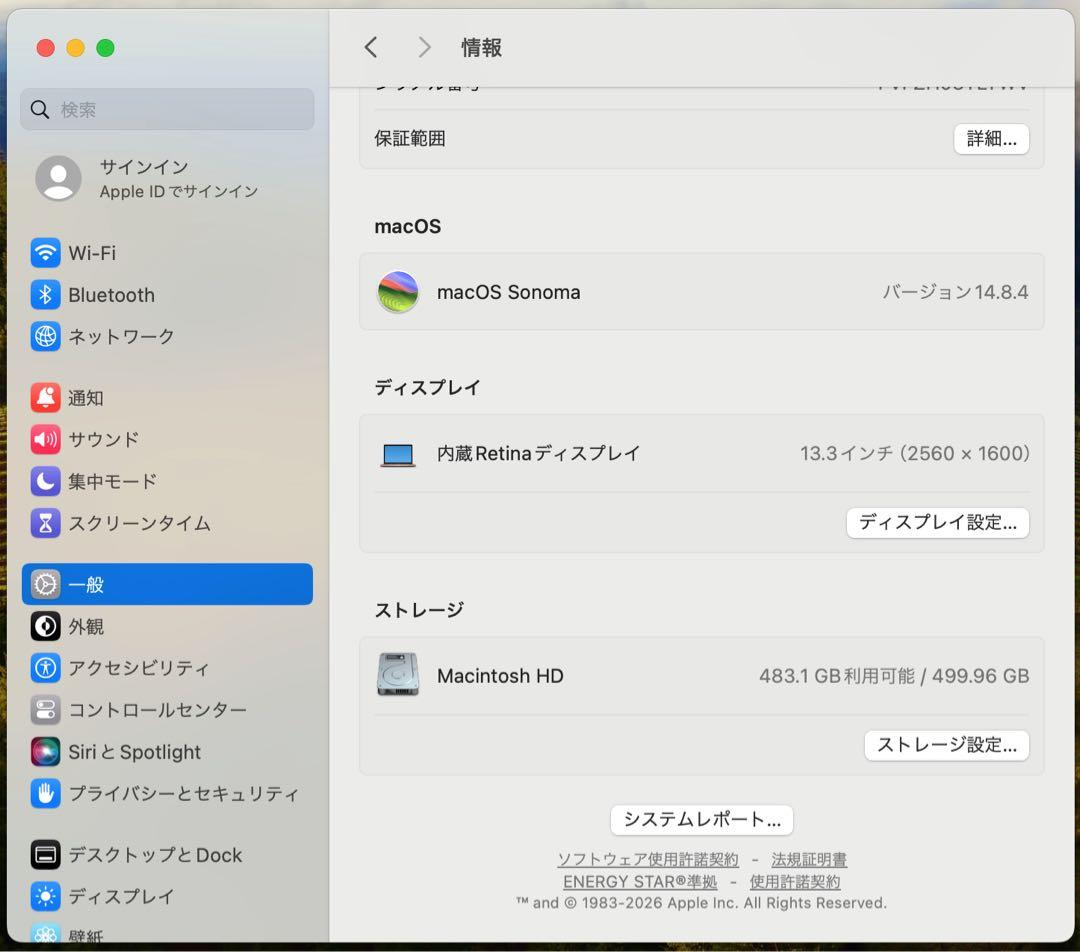The height and width of the screenshot is (952, 1080).
Task: Click the アクセシビリティ icon
Action: (45, 668)
